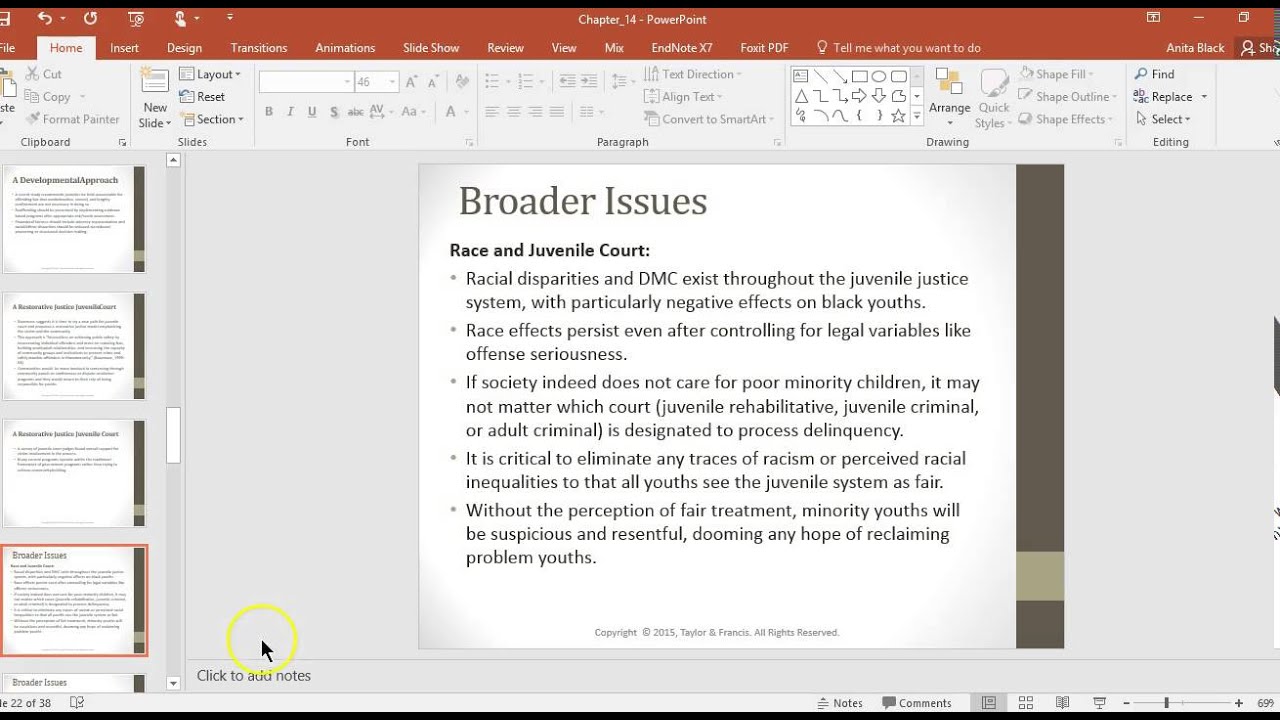The width and height of the screenshot is (1280, 720).
Task: Pick the five-point star shape
Action: pyautogui.click(x=898, y=116)
